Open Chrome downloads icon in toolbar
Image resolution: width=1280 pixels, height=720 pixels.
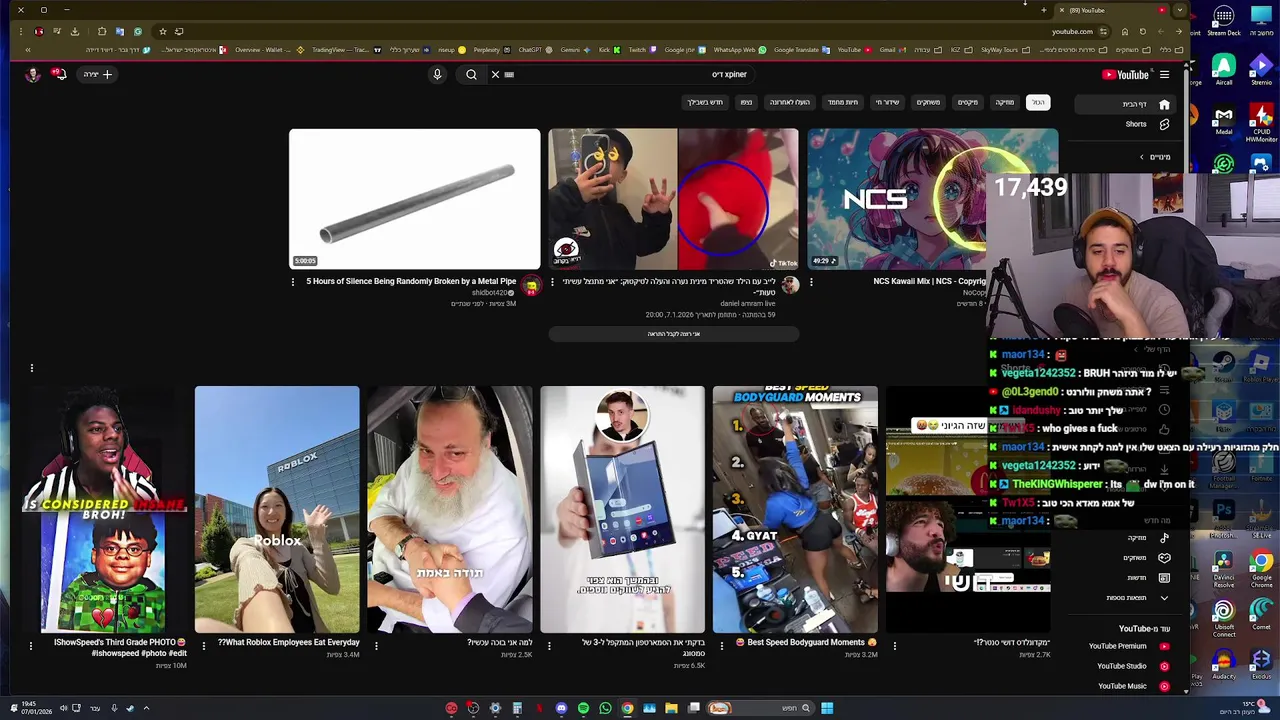tap(74, 31)
